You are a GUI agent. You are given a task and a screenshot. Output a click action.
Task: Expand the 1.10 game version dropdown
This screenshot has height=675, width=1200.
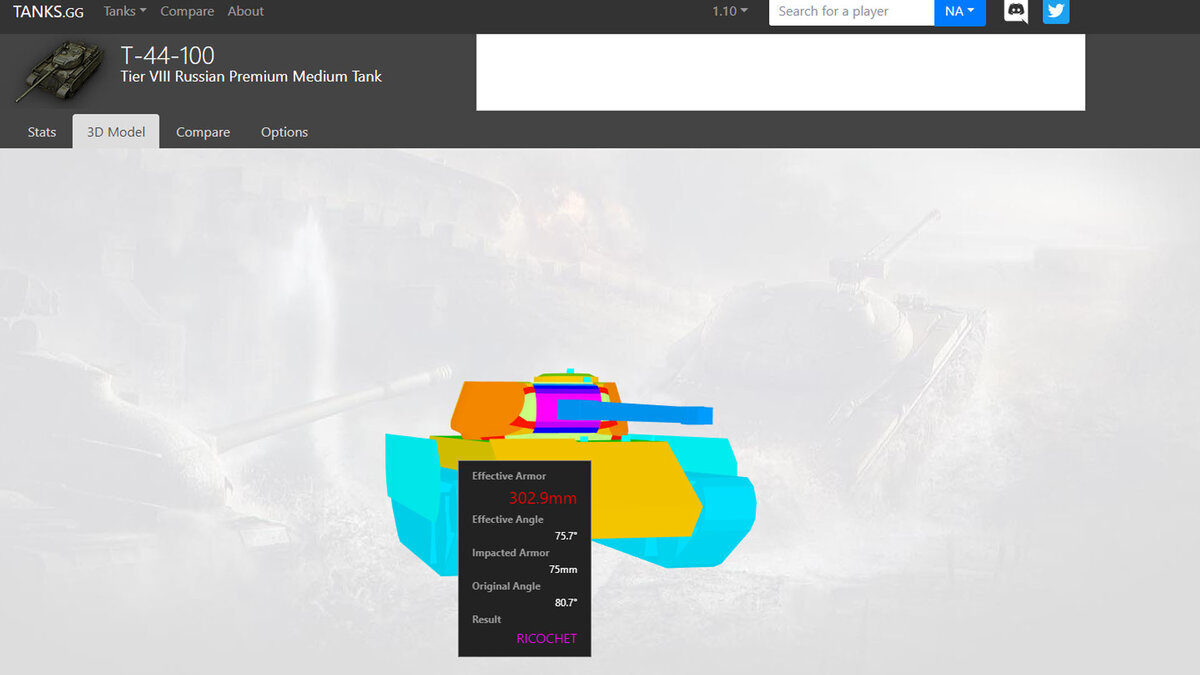730,11
